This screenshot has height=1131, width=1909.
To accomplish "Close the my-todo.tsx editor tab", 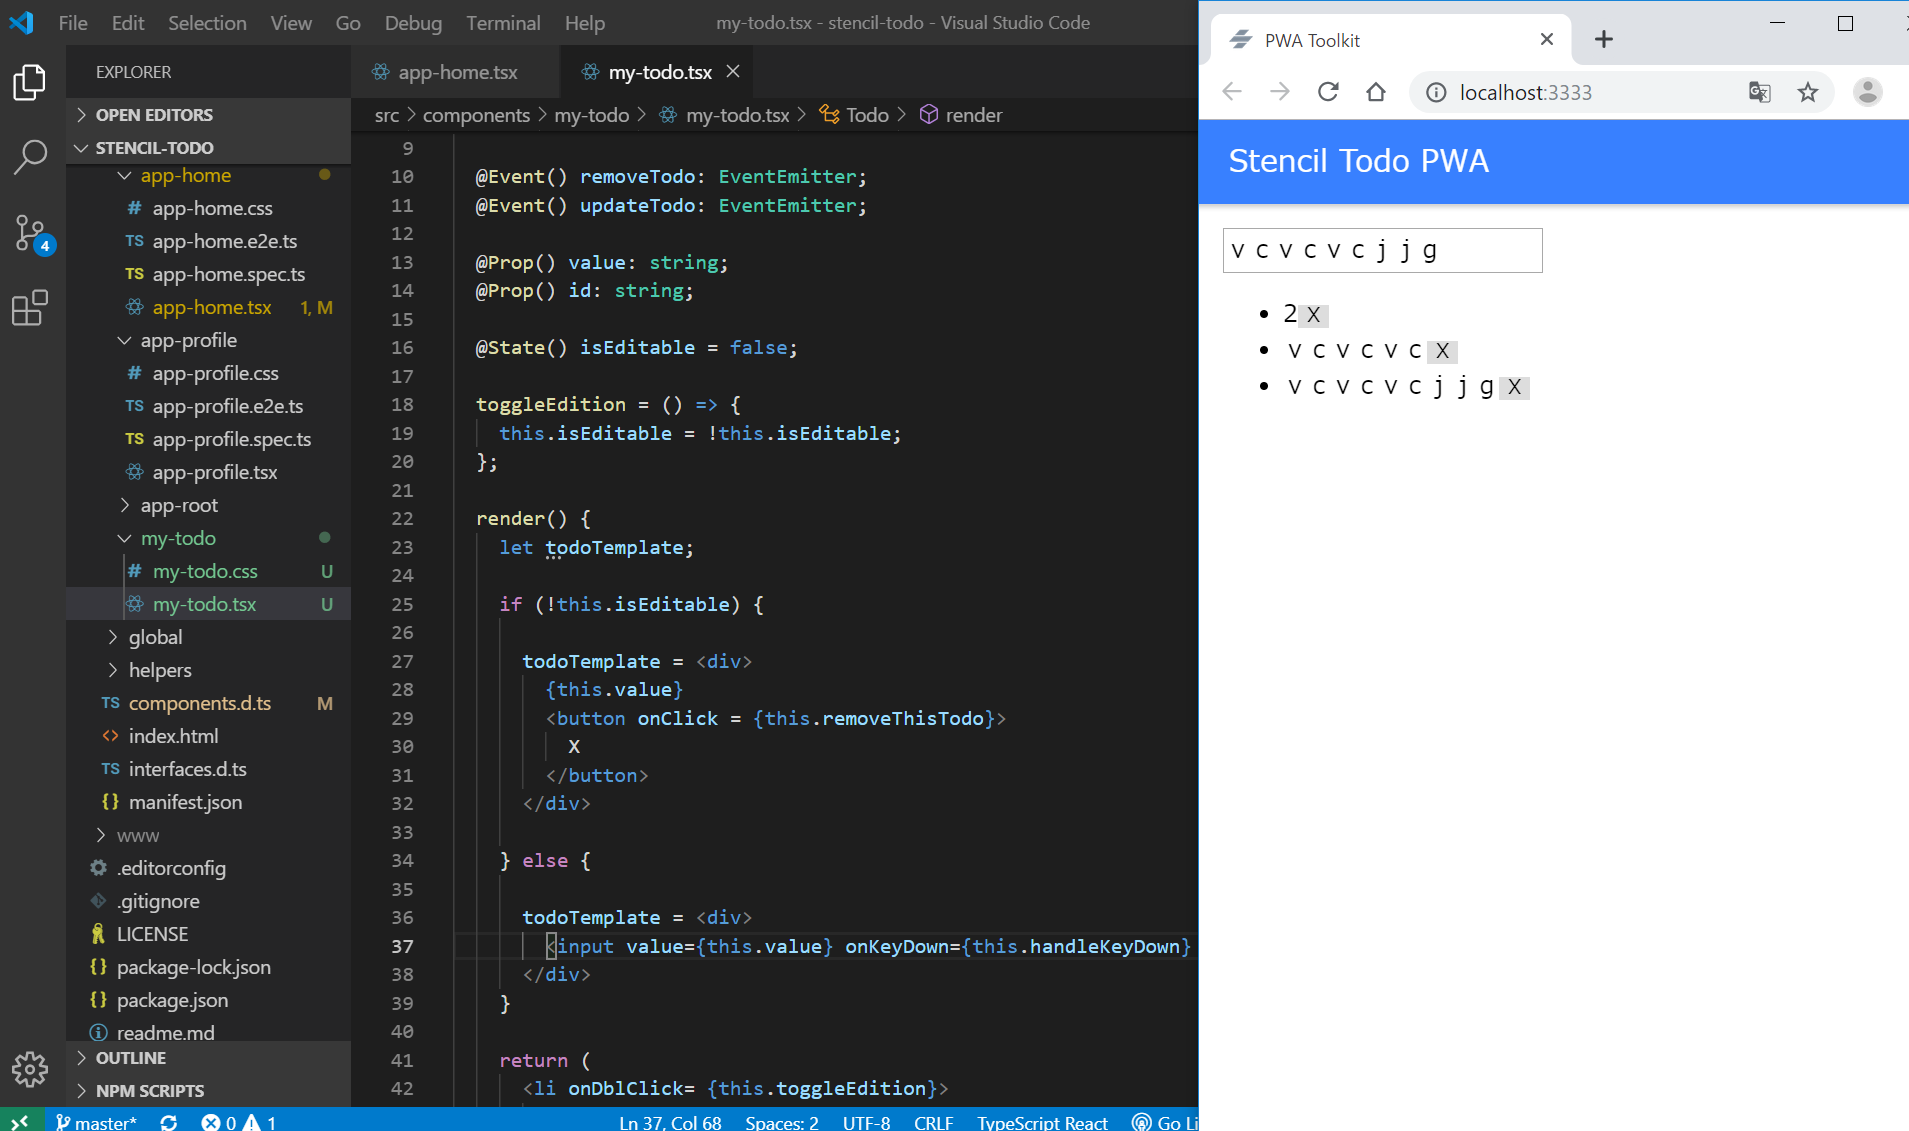I will pos(733,71).
